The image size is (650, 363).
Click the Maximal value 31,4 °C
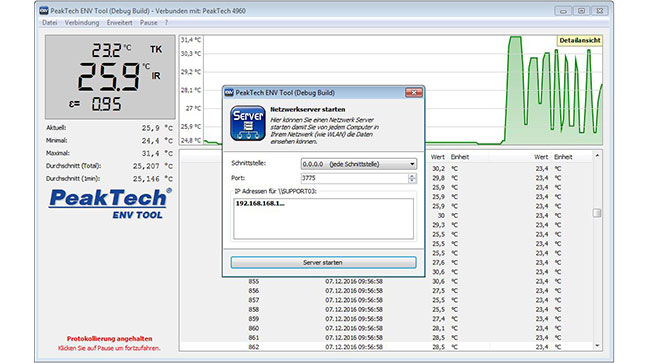[x=157, y=153]
